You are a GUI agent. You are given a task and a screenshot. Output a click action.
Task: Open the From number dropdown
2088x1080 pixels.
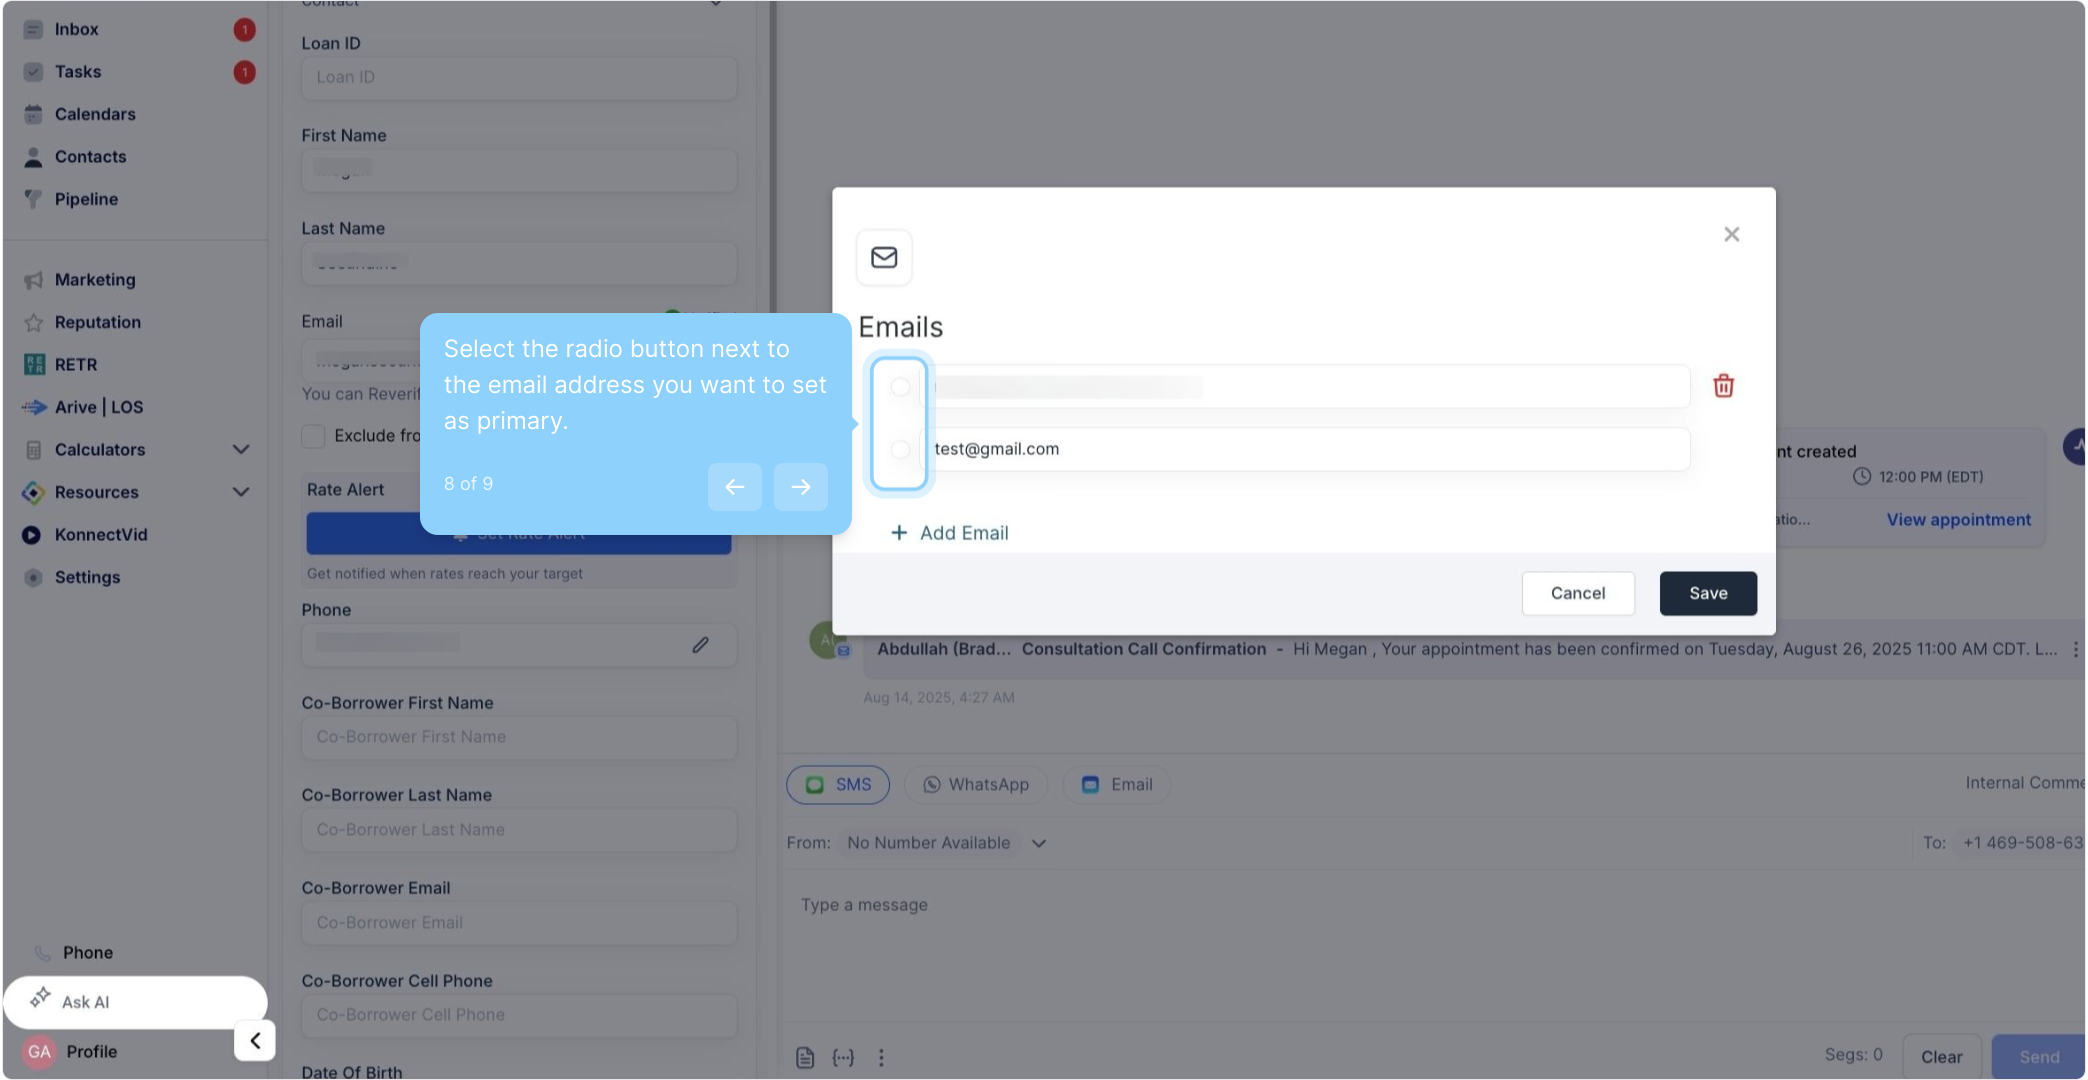tap(1039, 843)
